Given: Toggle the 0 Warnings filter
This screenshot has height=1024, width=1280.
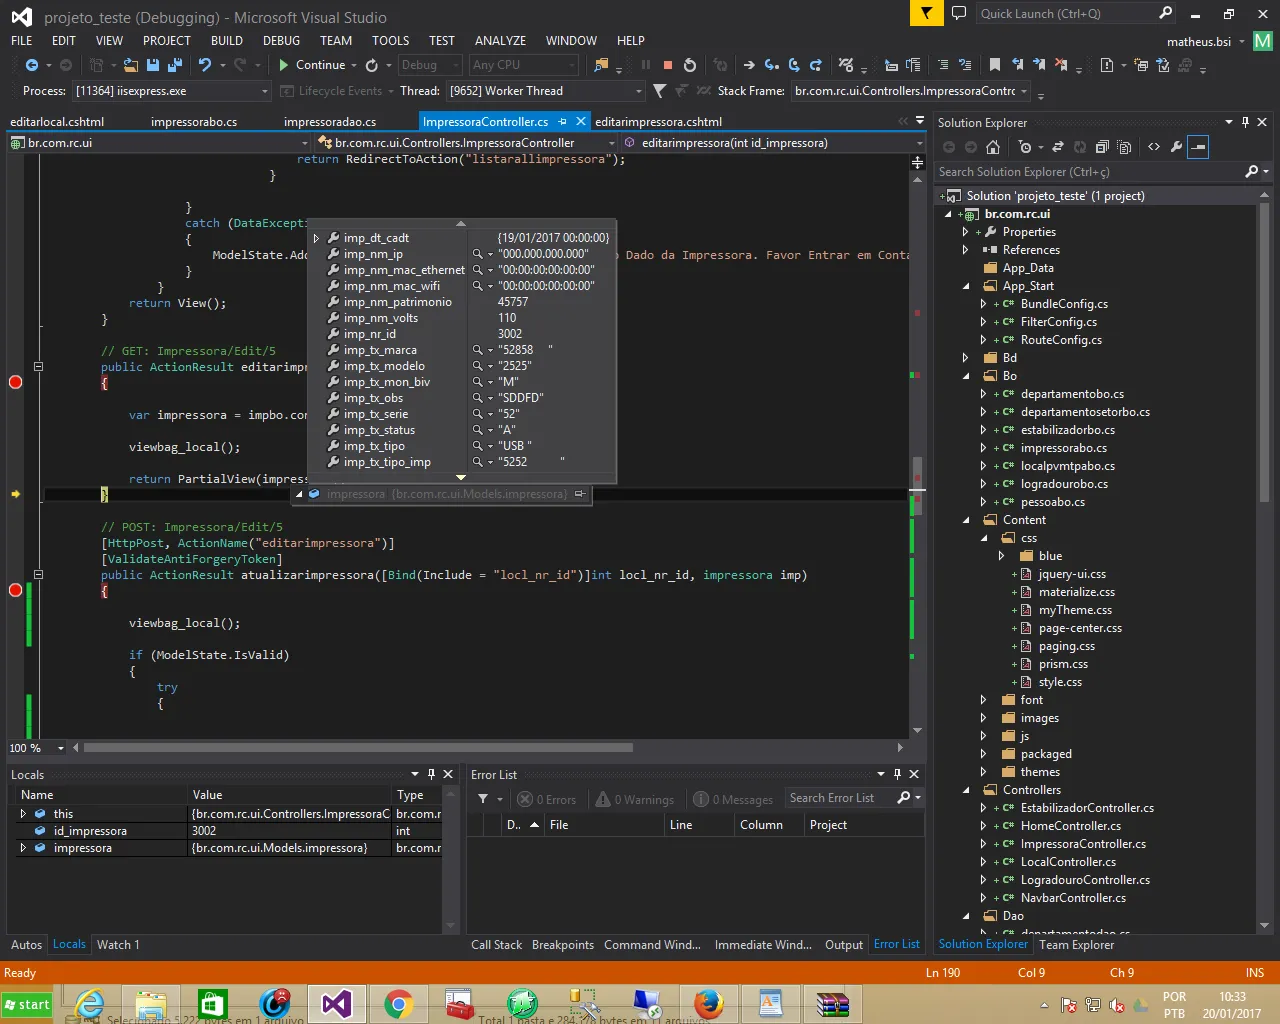Looking at the screenshot, I should pos(635,799).
